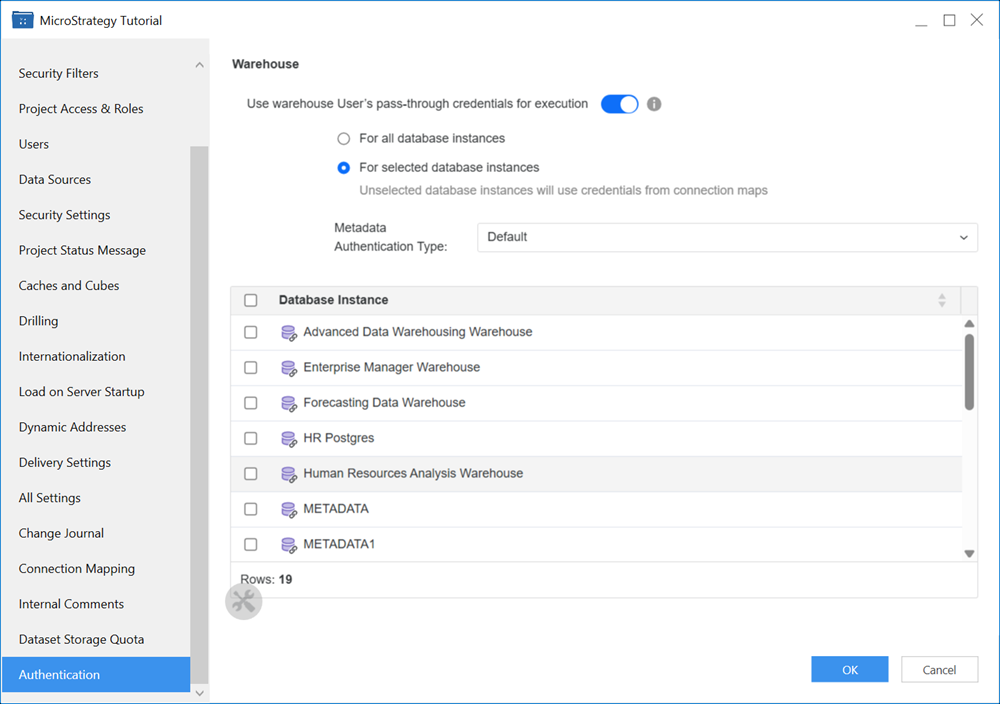Click database icon for Enterprise Manager Warehouse
The image size is (1000, 704).
tap(289, 368)
